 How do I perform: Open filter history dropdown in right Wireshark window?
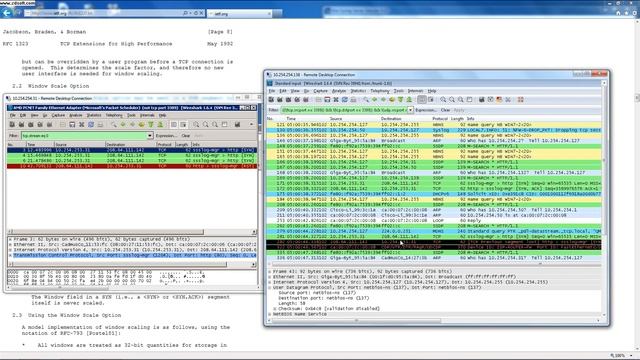[x=410, y=110]
